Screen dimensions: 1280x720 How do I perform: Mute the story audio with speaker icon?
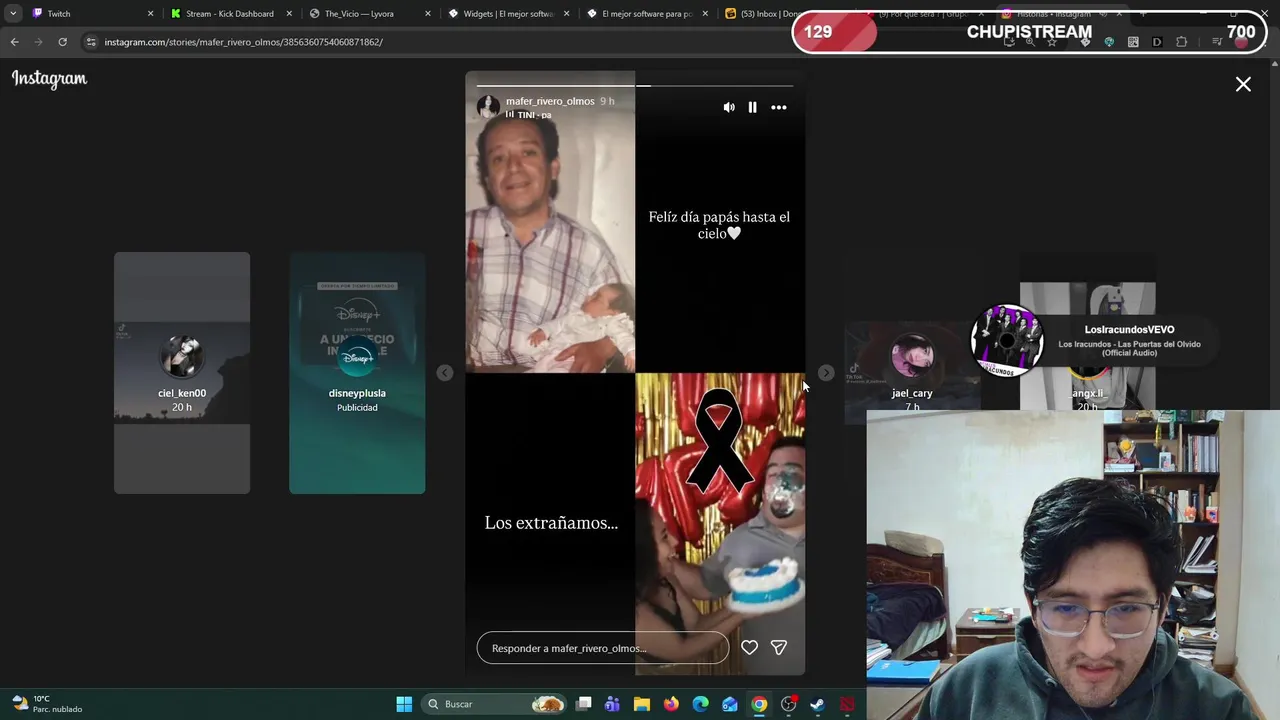tap(729, 107)
